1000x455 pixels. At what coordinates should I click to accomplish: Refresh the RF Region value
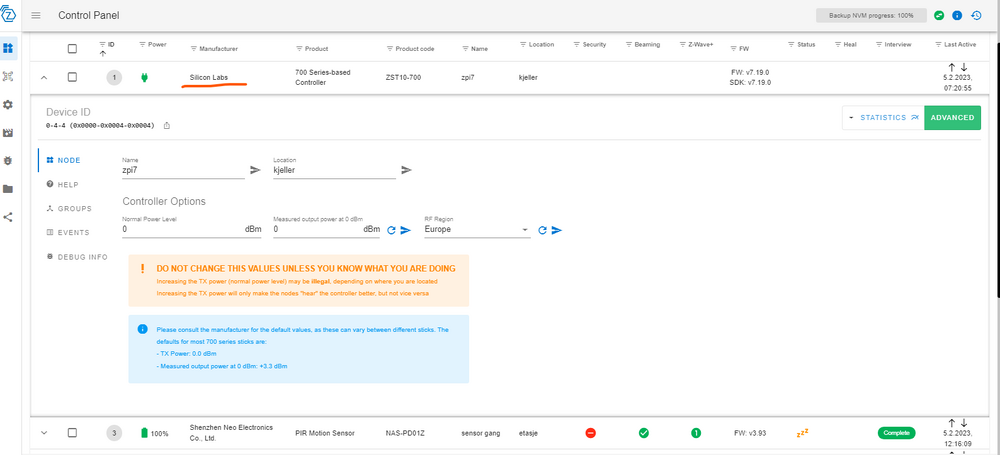[542, 230]
